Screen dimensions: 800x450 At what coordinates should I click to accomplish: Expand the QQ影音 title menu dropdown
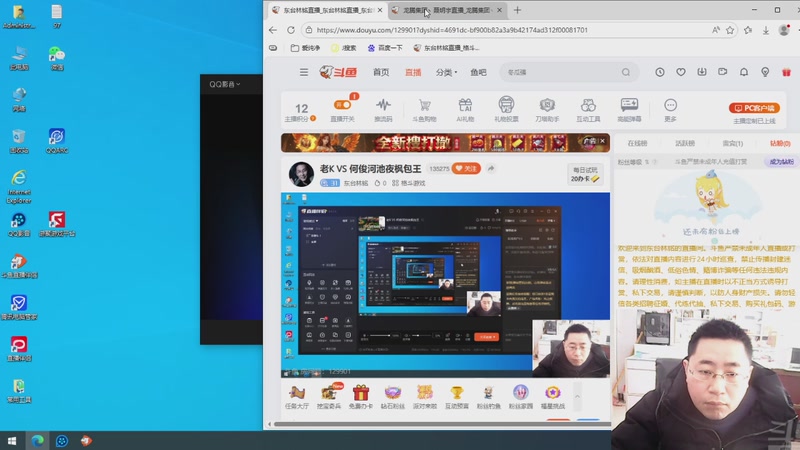pyautogui.click(x=224, y=84)
